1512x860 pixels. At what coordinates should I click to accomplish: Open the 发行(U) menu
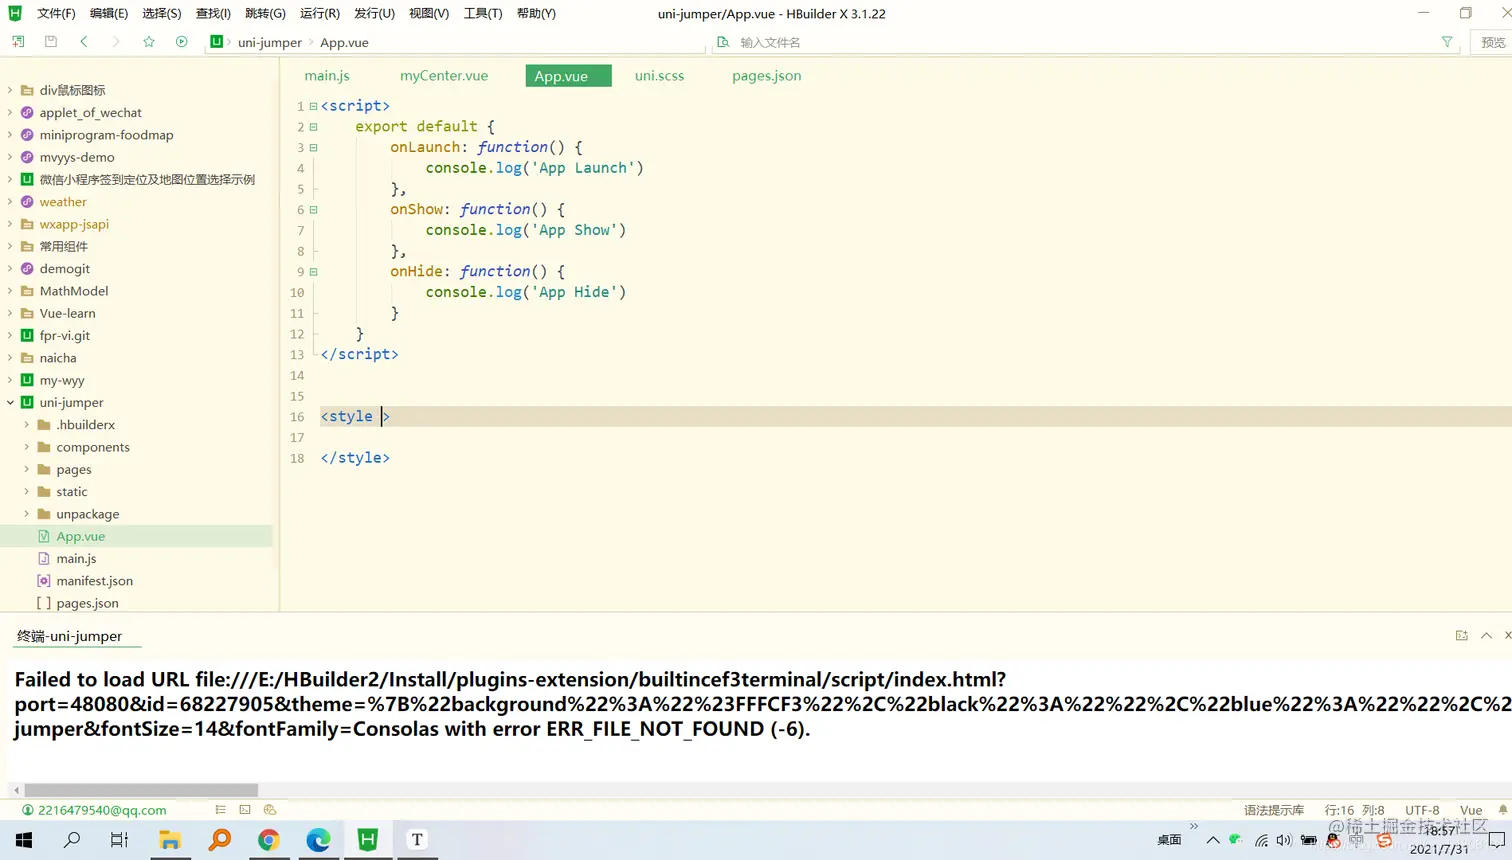[x=374, y=13]
